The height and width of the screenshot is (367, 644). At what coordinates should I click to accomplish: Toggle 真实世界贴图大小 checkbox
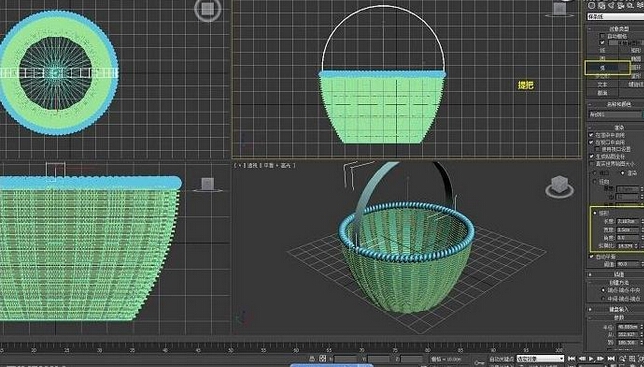[x=591, y=163]
